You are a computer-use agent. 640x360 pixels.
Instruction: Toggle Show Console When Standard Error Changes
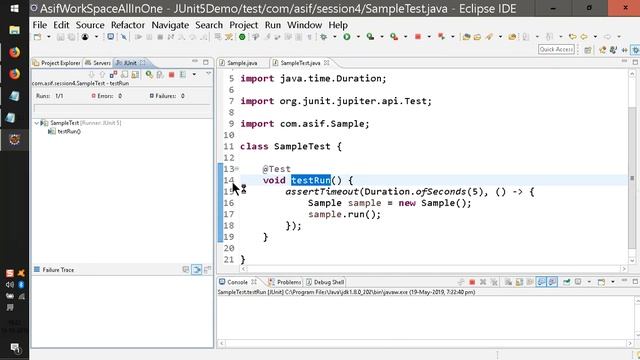pos(552,282)
